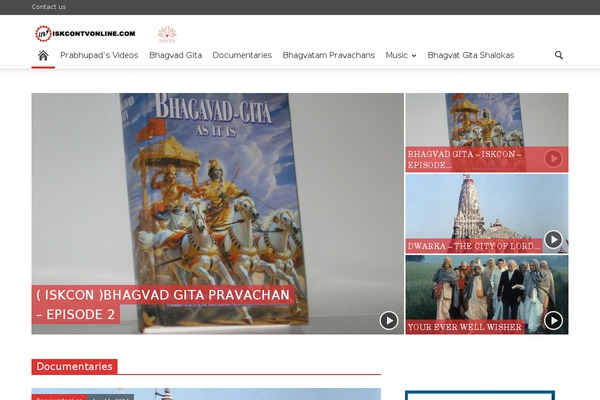Play Bhagvad Gita Pravachan Episode 2 video
The height and width of the screenshot is (400, 600).
[389, 320]
